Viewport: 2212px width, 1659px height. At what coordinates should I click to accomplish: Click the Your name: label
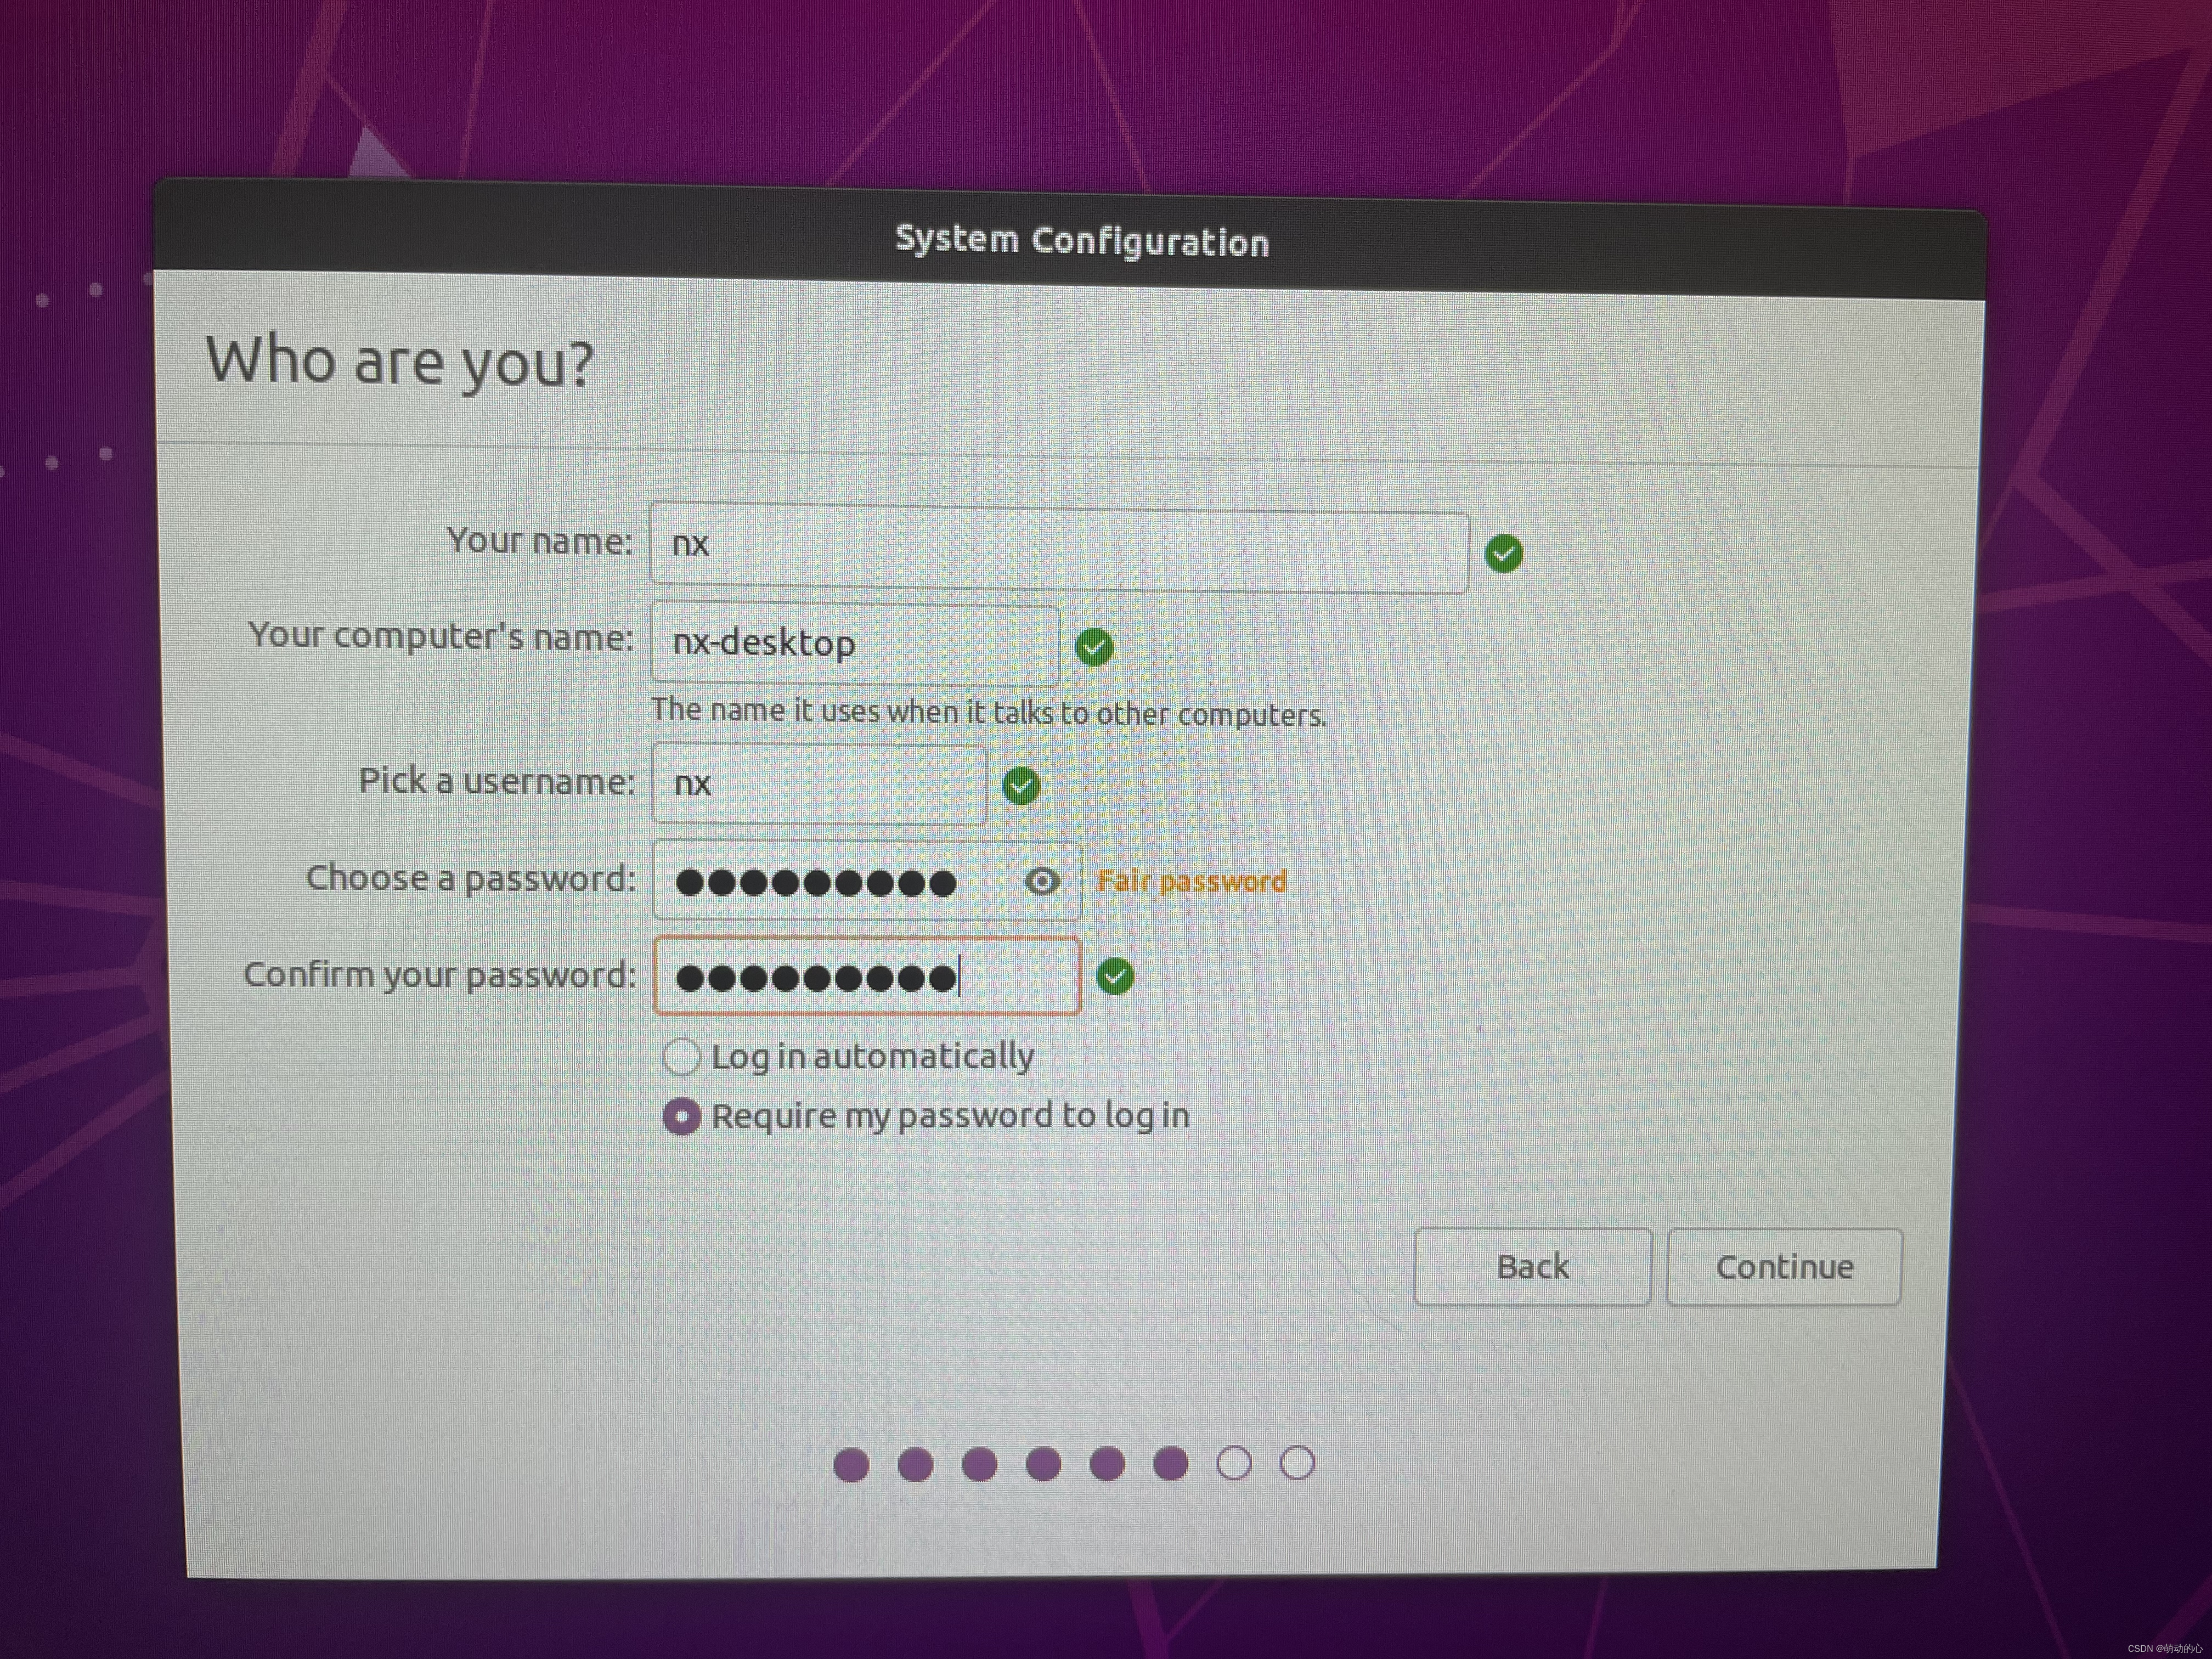[540, 541]
